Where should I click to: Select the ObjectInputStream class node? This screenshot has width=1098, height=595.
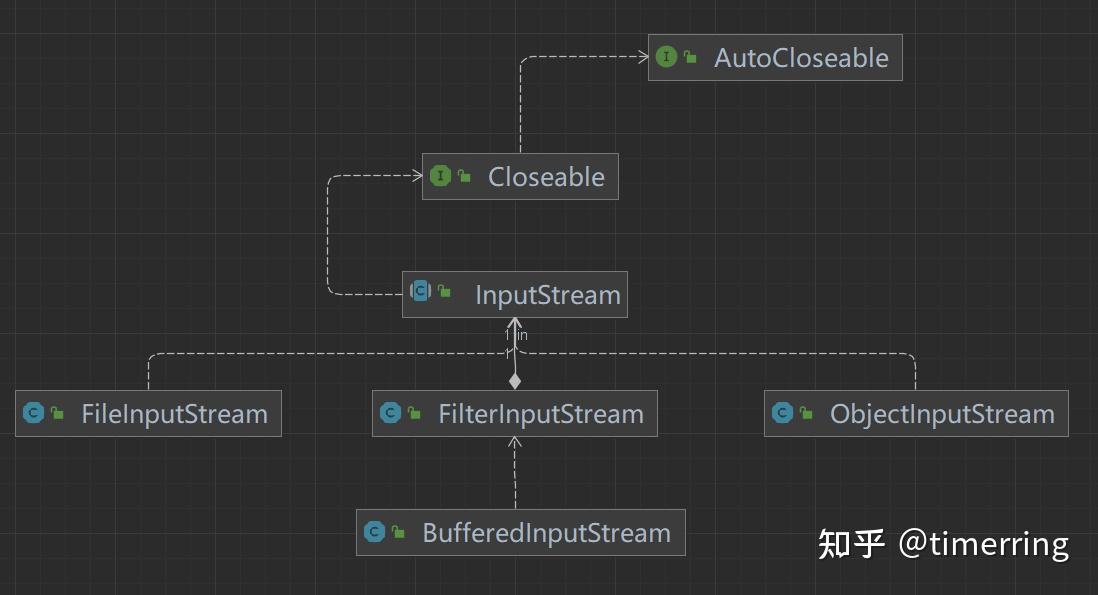coord(917,414)
